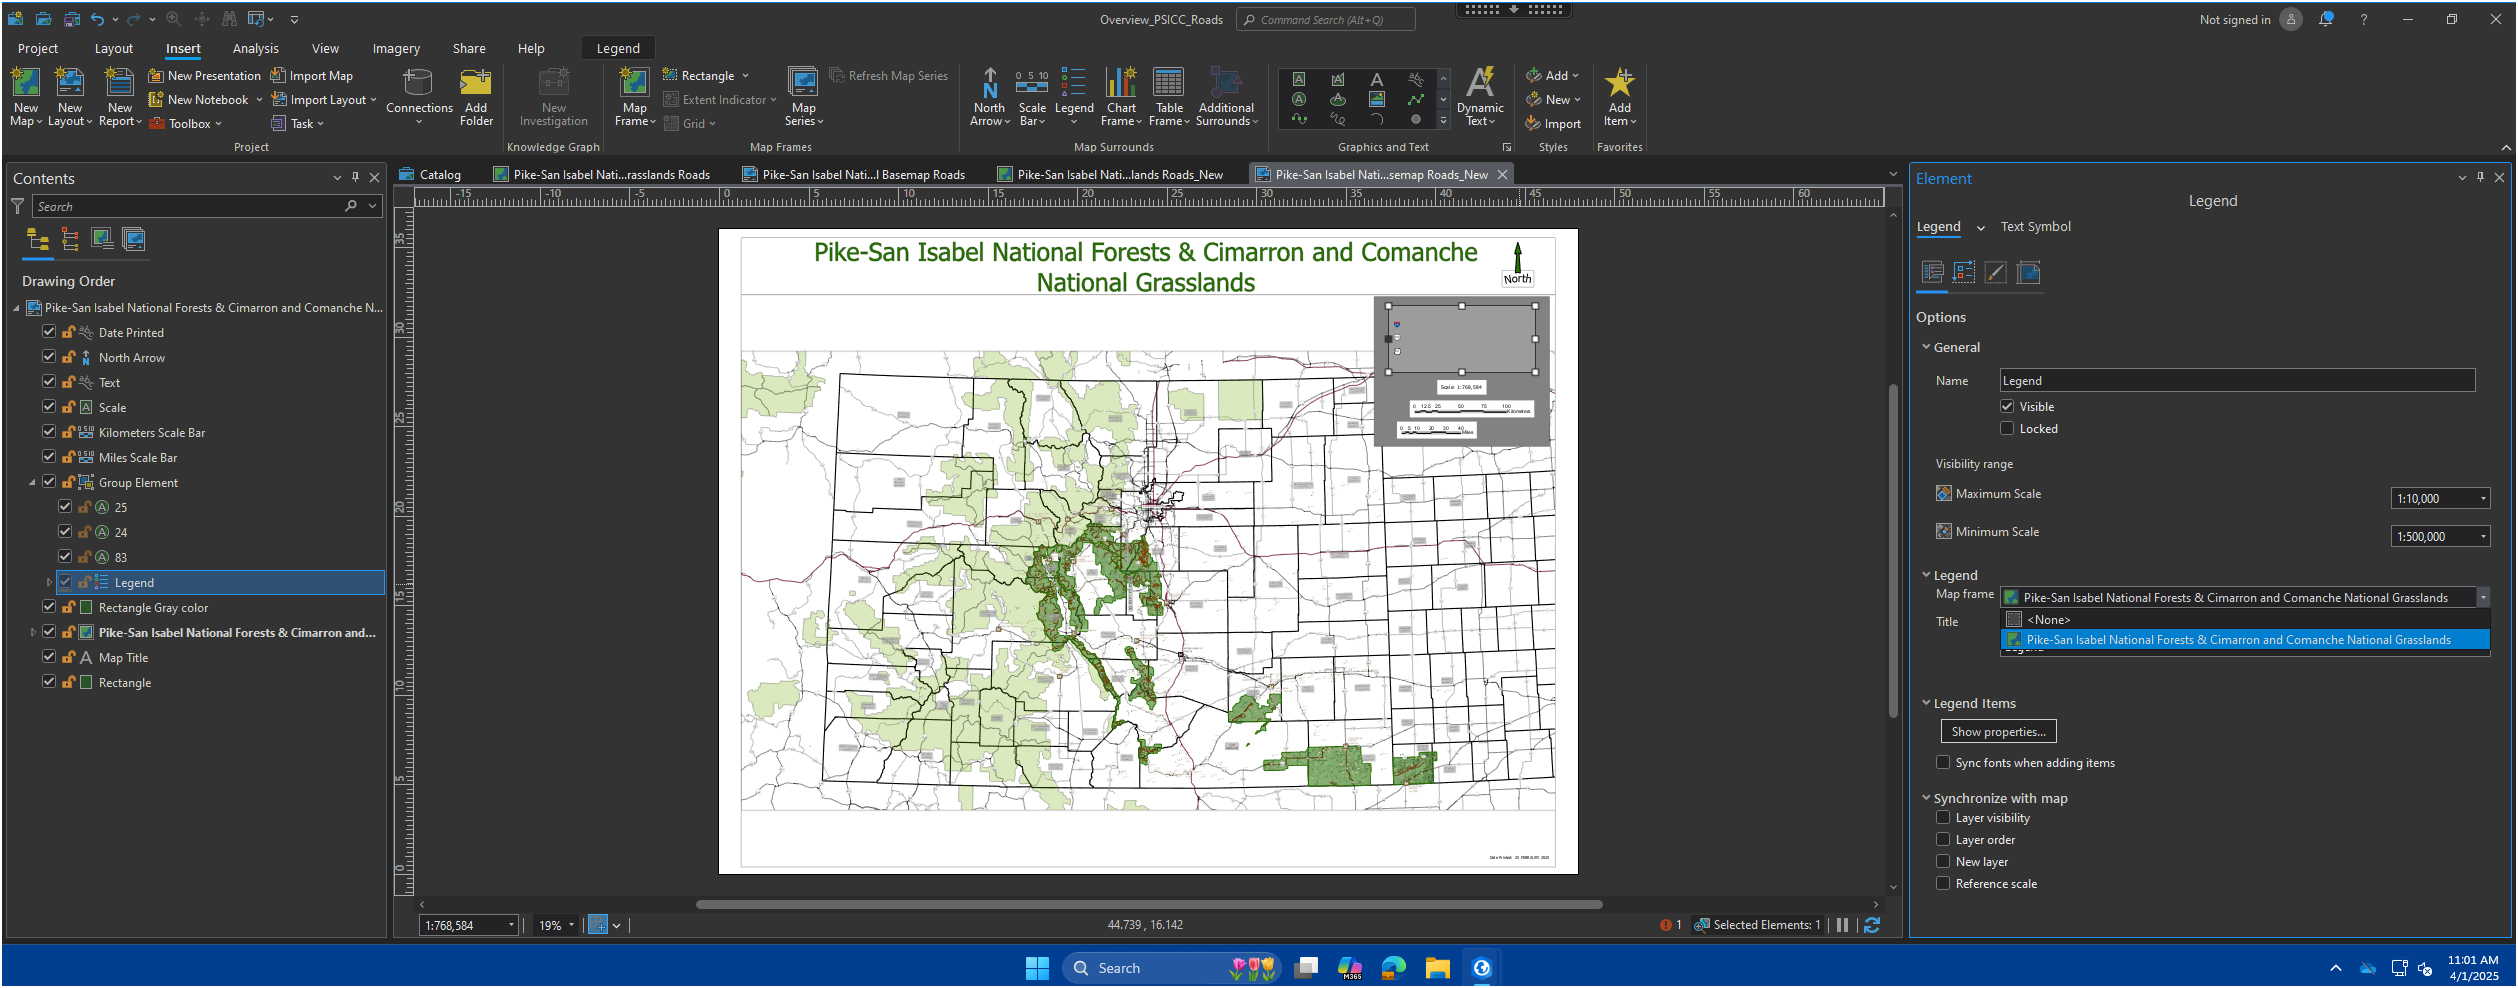Open the layout scale 1:768,584 dropdown
The height and width of the screenshot is (988, 2518).
(511, 926)
